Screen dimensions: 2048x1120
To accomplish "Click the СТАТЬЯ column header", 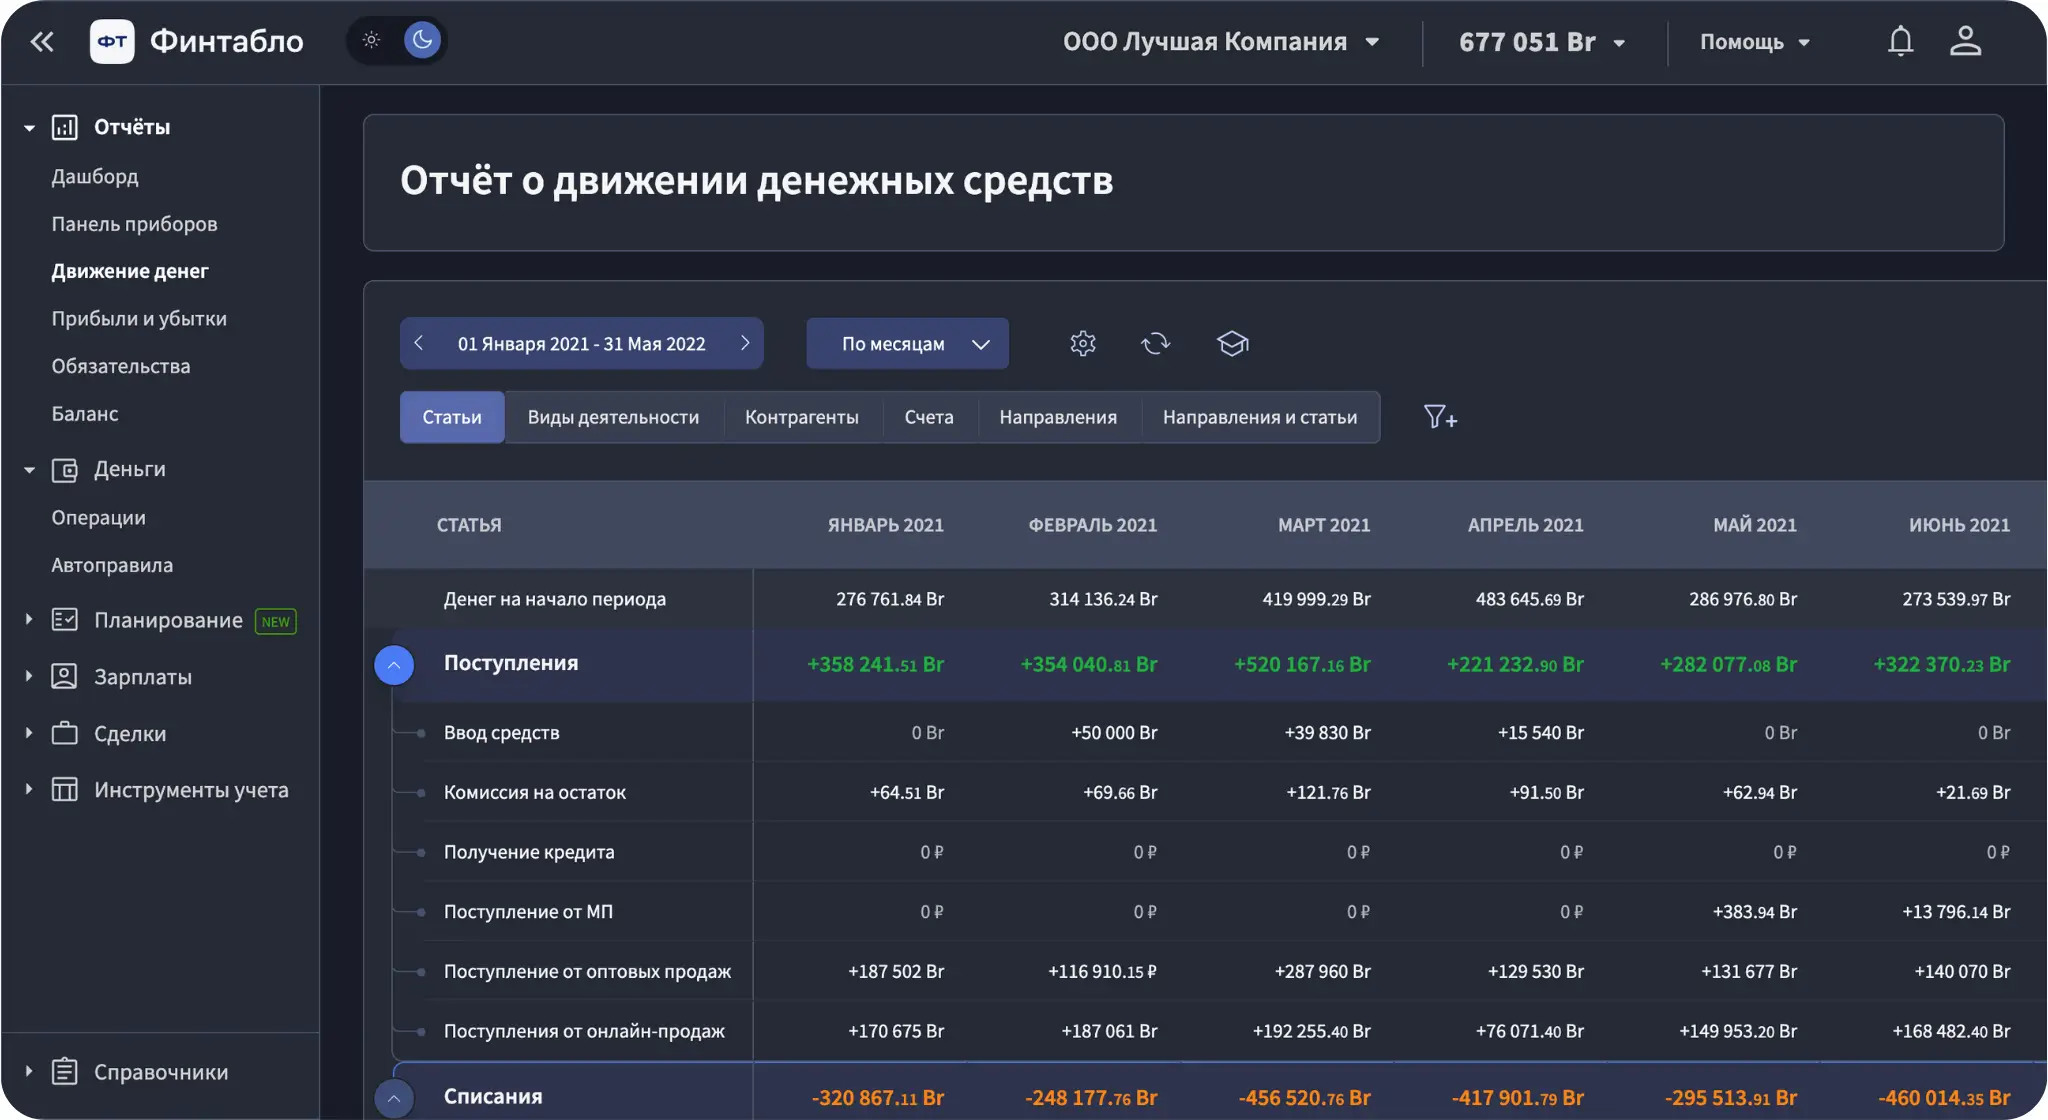I will pyautogui.click(x=469, y=525).
